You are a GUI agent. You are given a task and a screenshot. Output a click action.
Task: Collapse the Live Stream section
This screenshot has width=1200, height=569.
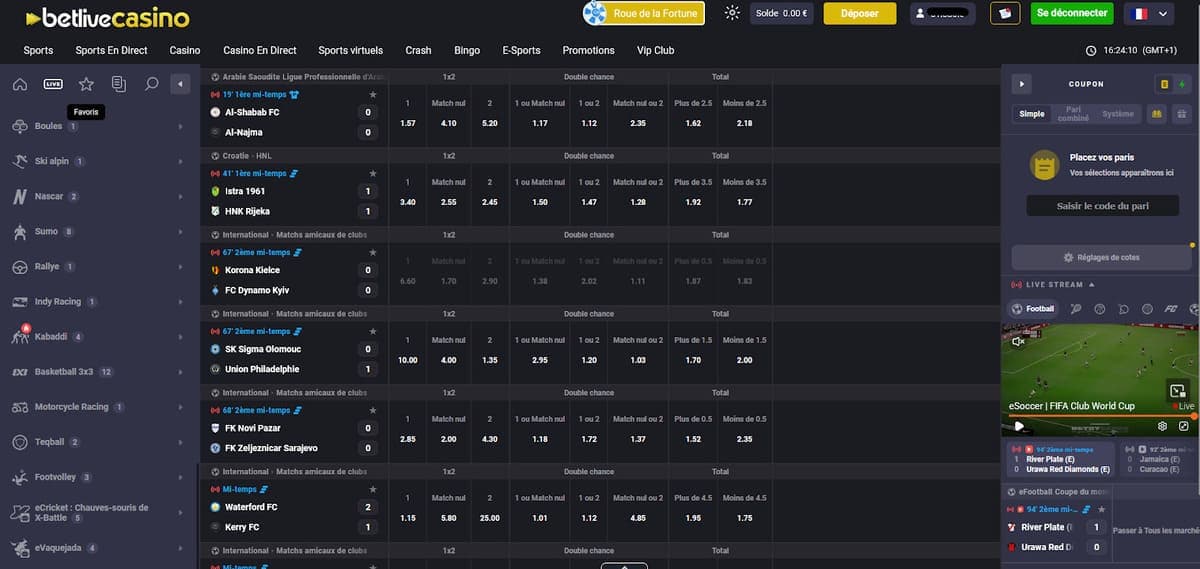coord(1091,285)
